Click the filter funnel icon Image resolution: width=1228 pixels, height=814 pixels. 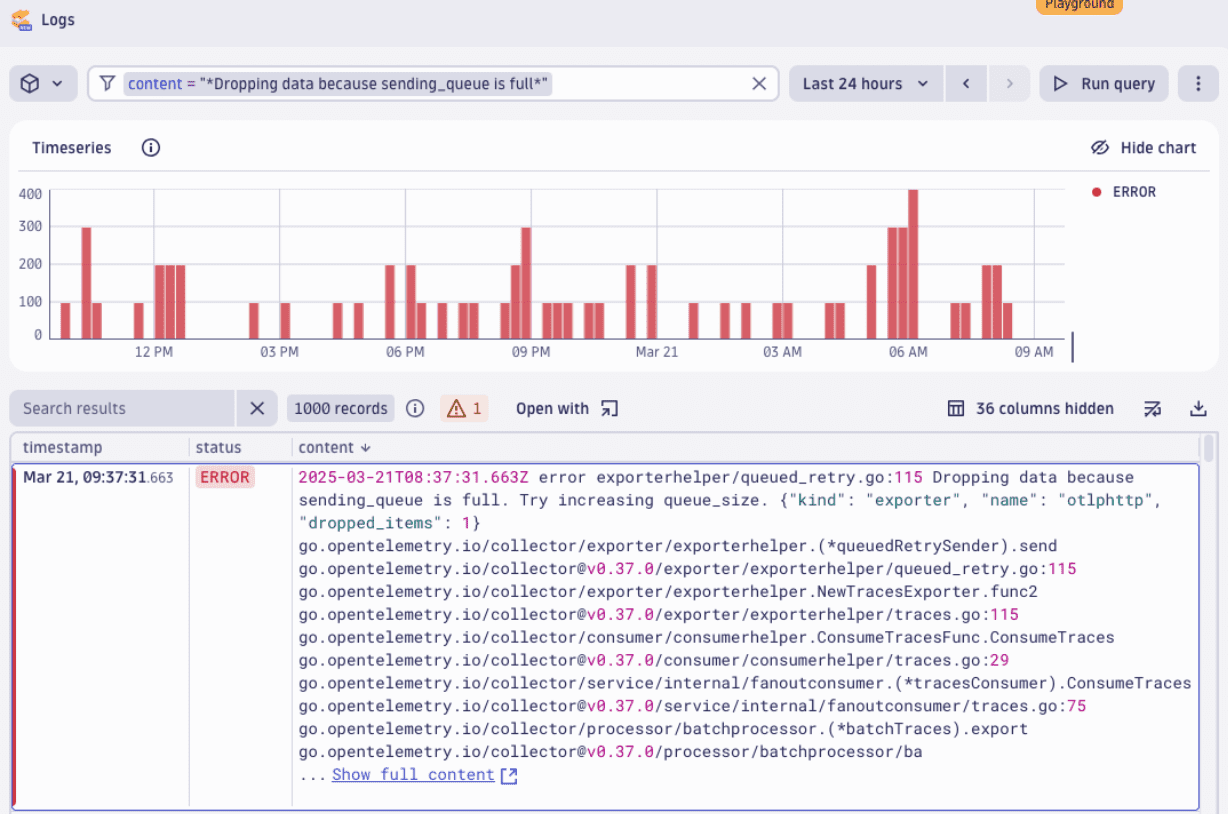pos(107,84)
